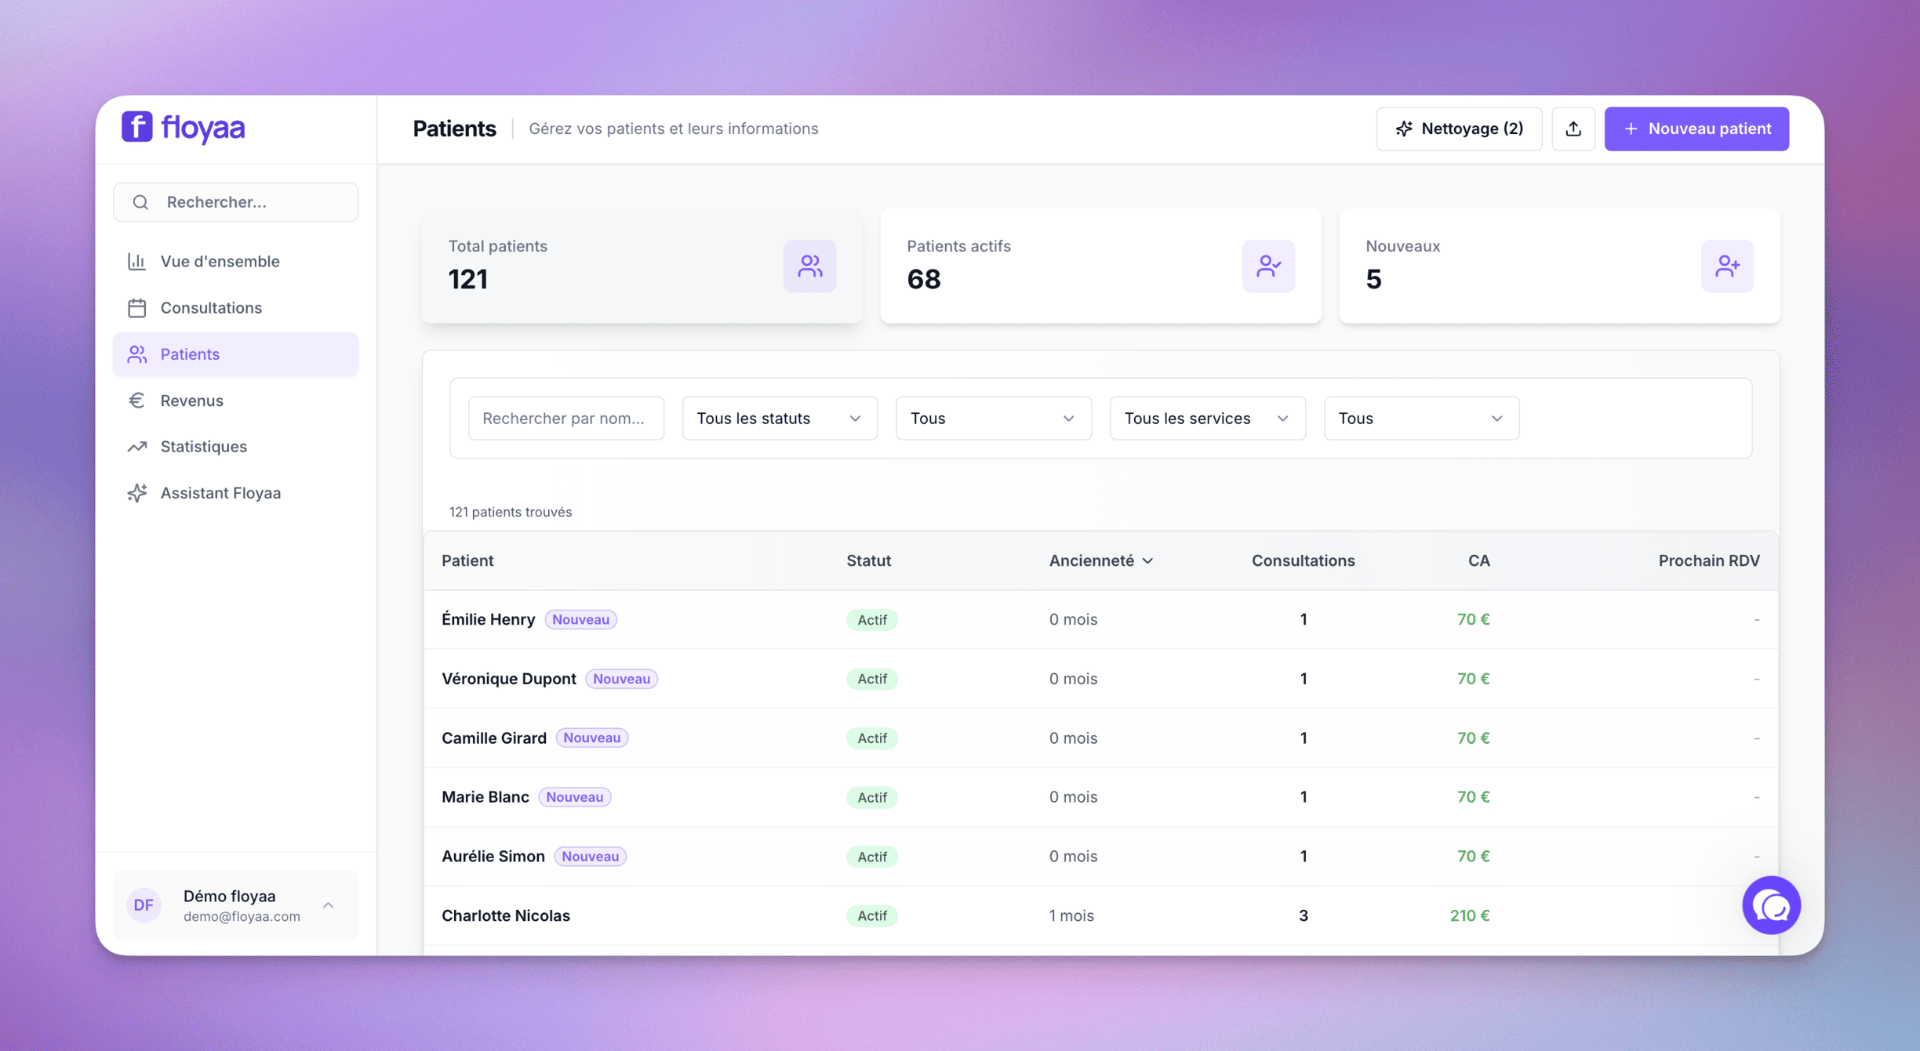Click the floyaa logo icon
1920x1051 pixels.
pos(137,127)
